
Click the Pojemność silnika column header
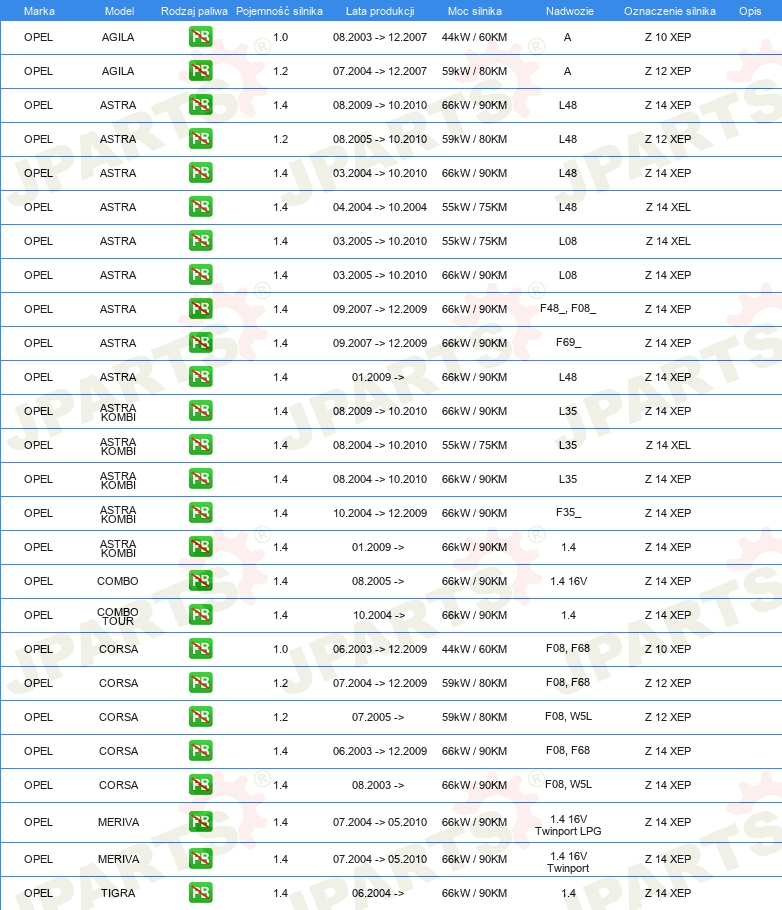[x=279, y=11]
